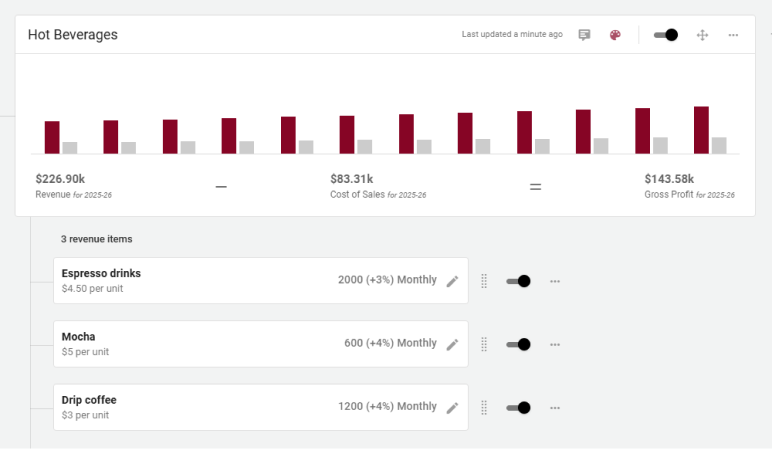Toggle Hot Beverages section switch
Image resolution: width=772 pixels, height=449 pixels.
click(x=666, y=35)
